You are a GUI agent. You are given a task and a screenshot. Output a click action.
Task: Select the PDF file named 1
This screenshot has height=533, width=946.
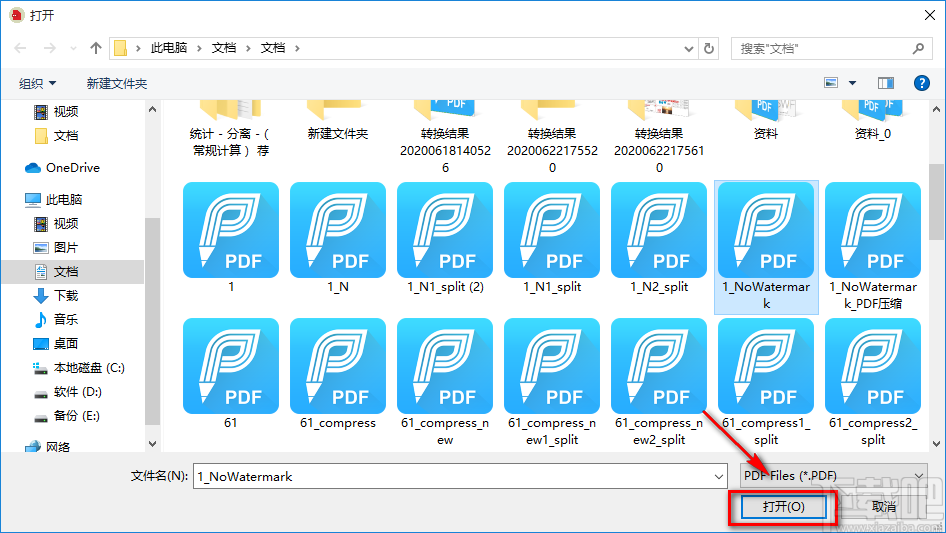(x=230, y=238)
